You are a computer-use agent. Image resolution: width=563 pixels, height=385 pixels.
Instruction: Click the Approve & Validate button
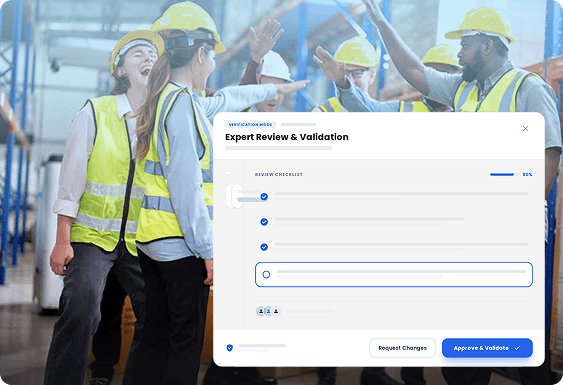coord(487,348)
